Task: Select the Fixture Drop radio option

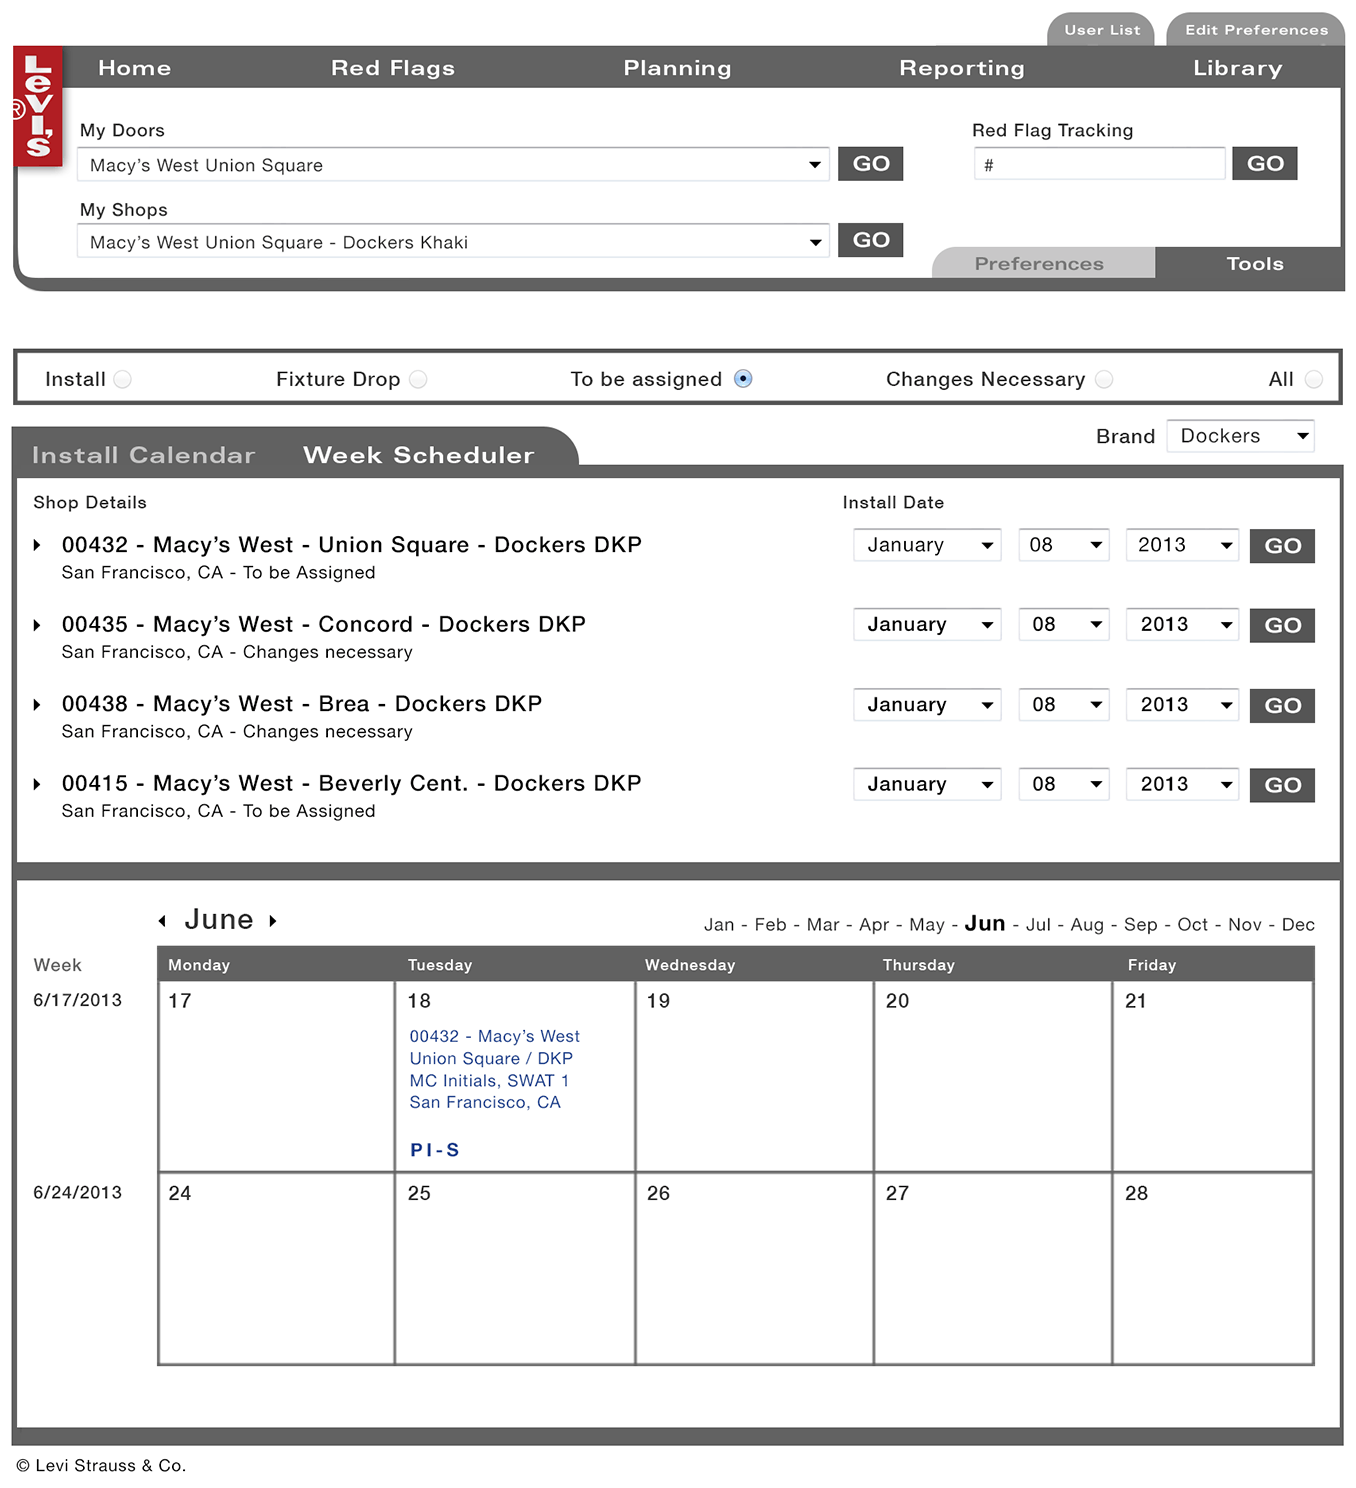Action: [x=418, y=379]
